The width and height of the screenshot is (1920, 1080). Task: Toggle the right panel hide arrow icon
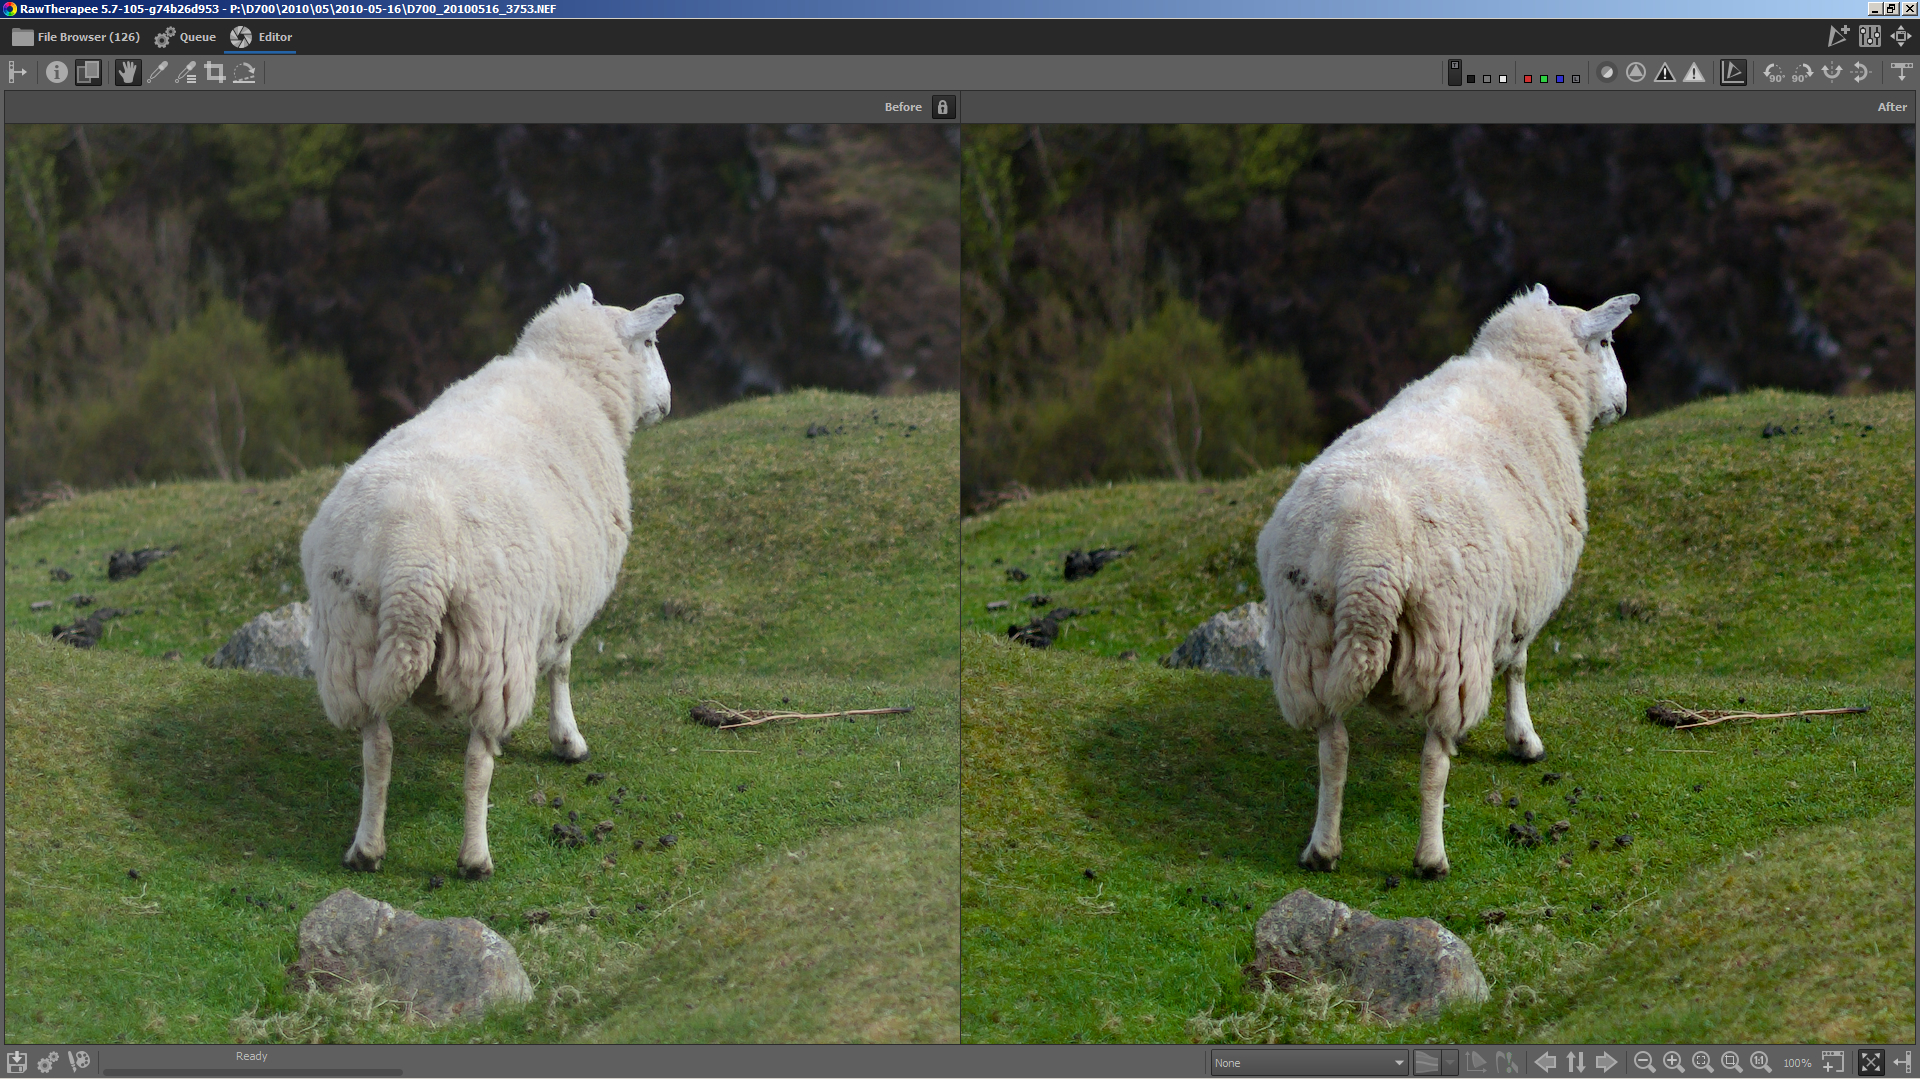point(1902,1063)
